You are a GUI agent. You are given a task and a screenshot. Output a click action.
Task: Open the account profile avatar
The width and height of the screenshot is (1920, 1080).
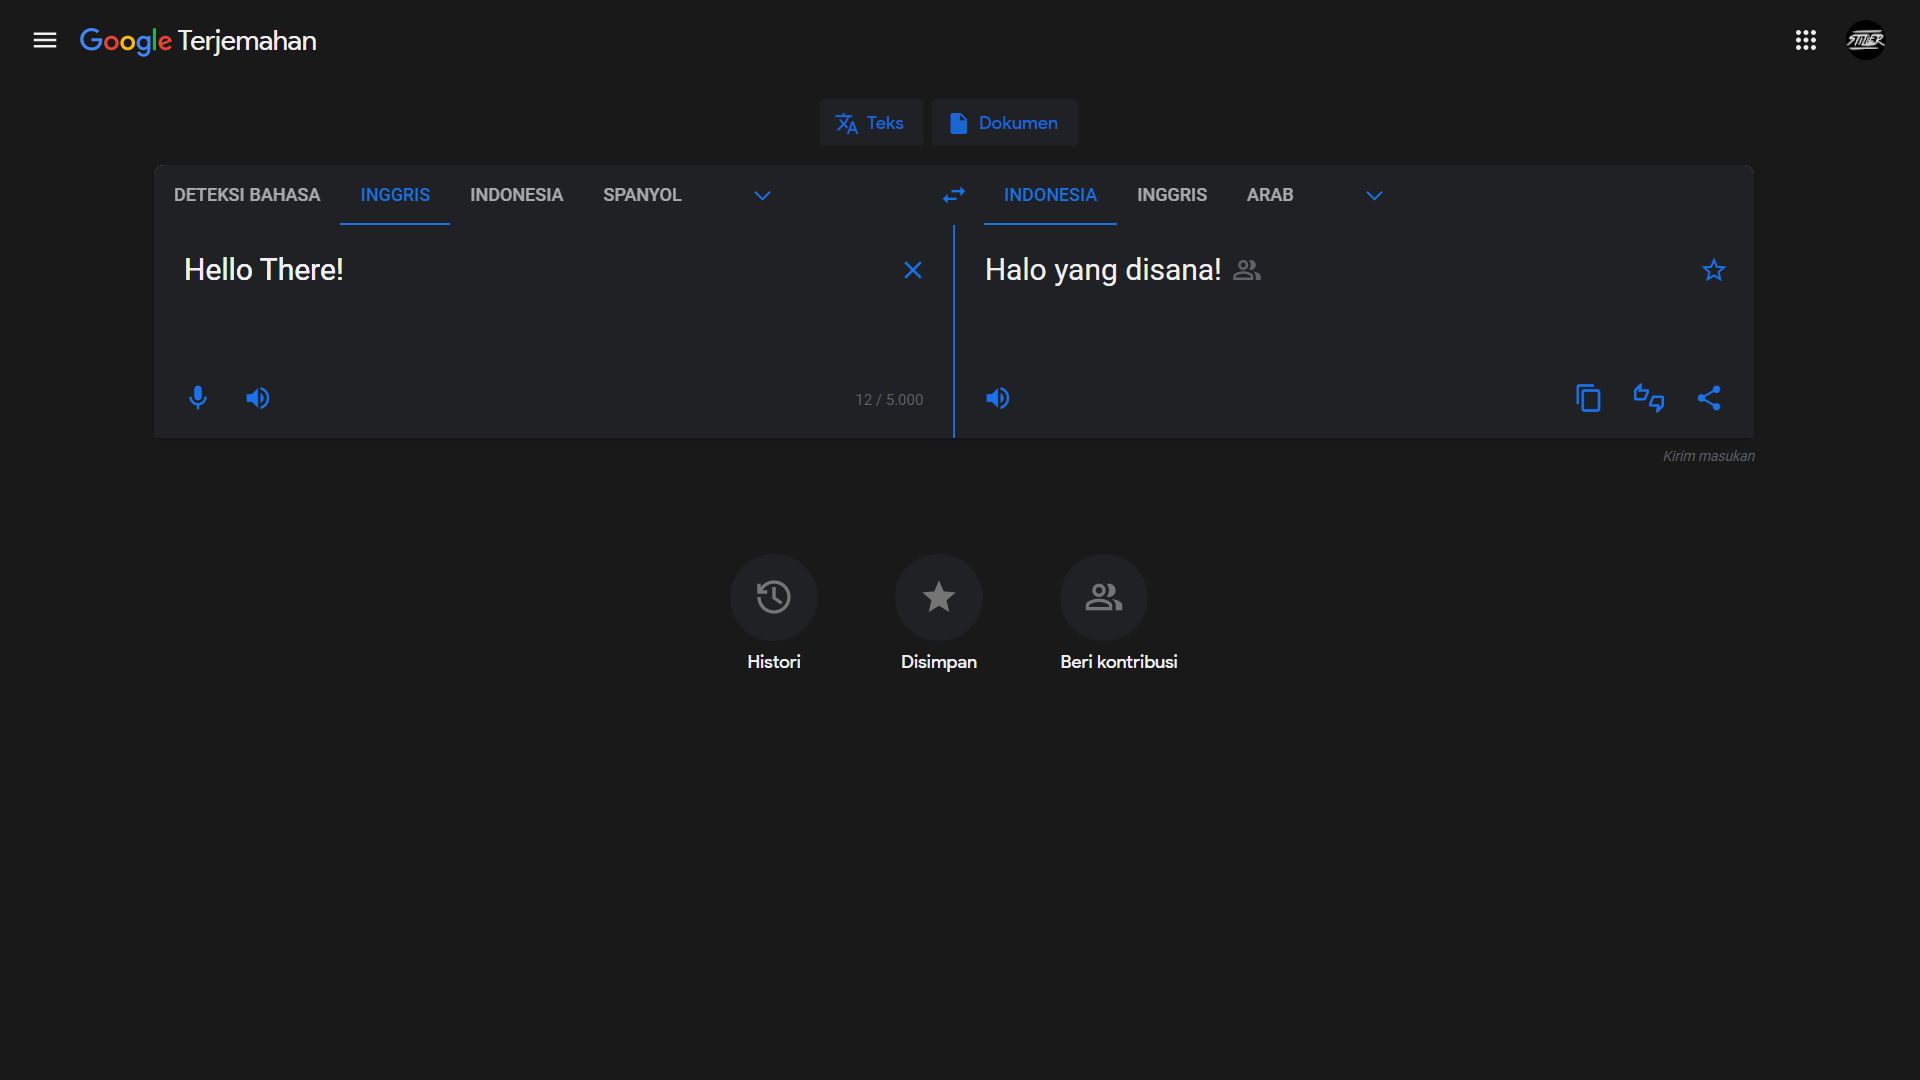coord(1865,40)
